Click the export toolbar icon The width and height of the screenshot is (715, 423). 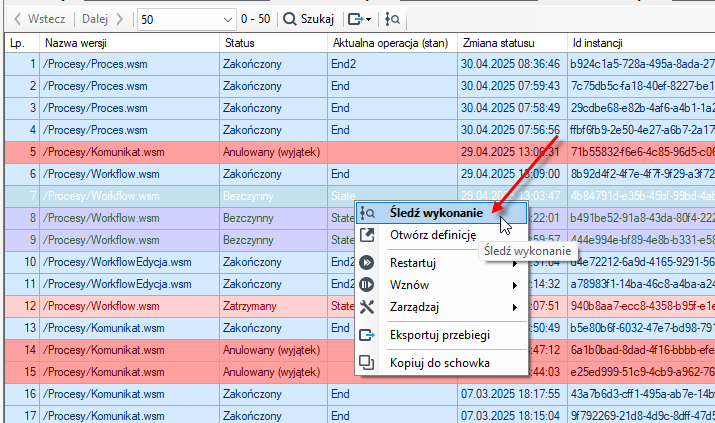pyautogui.click(x=355, y=19)
